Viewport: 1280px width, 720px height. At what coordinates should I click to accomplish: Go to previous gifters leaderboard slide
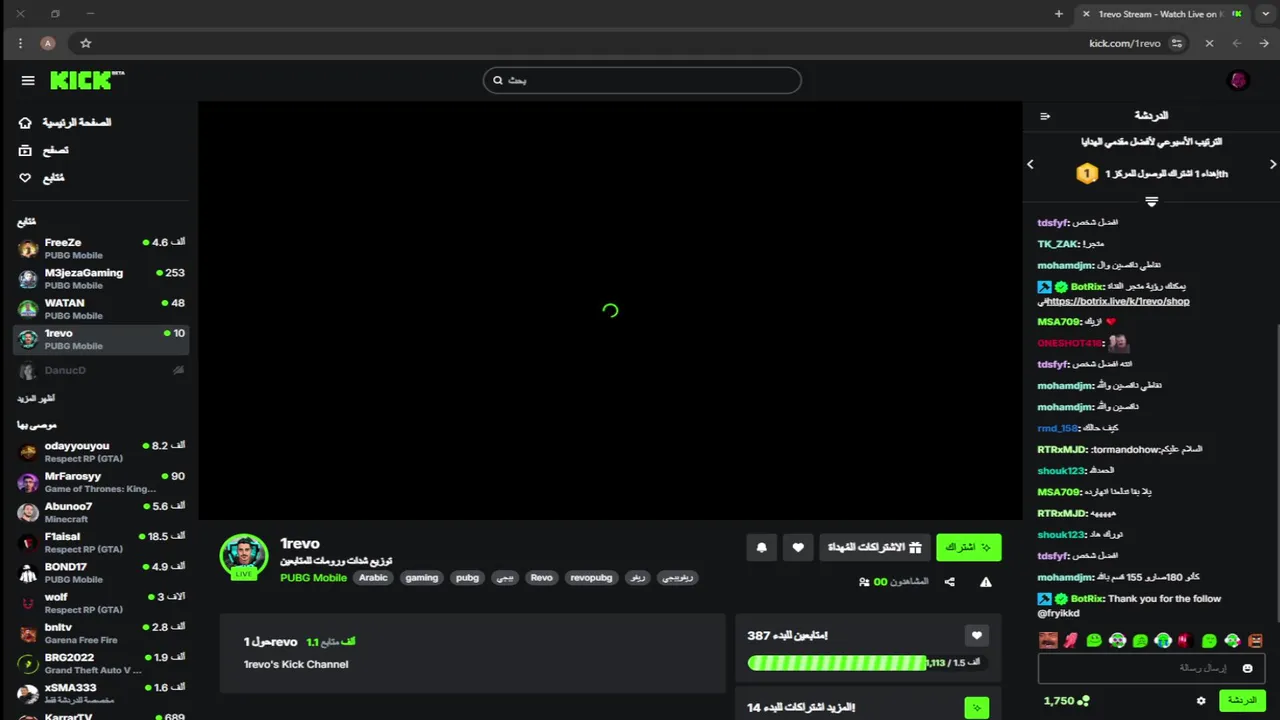coord(1030,164)
